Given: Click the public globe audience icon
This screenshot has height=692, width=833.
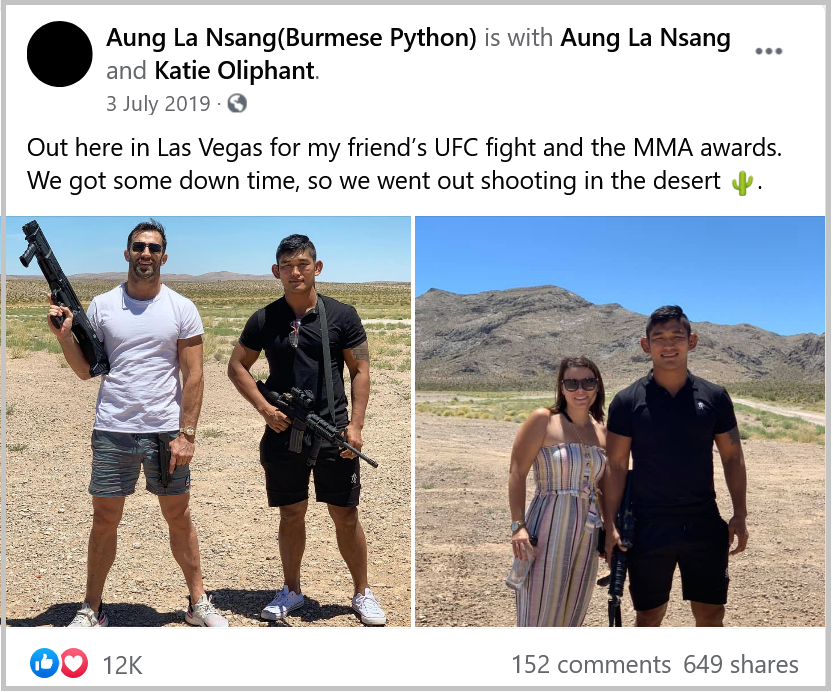Looking at the screenshot, I should 237,103.
